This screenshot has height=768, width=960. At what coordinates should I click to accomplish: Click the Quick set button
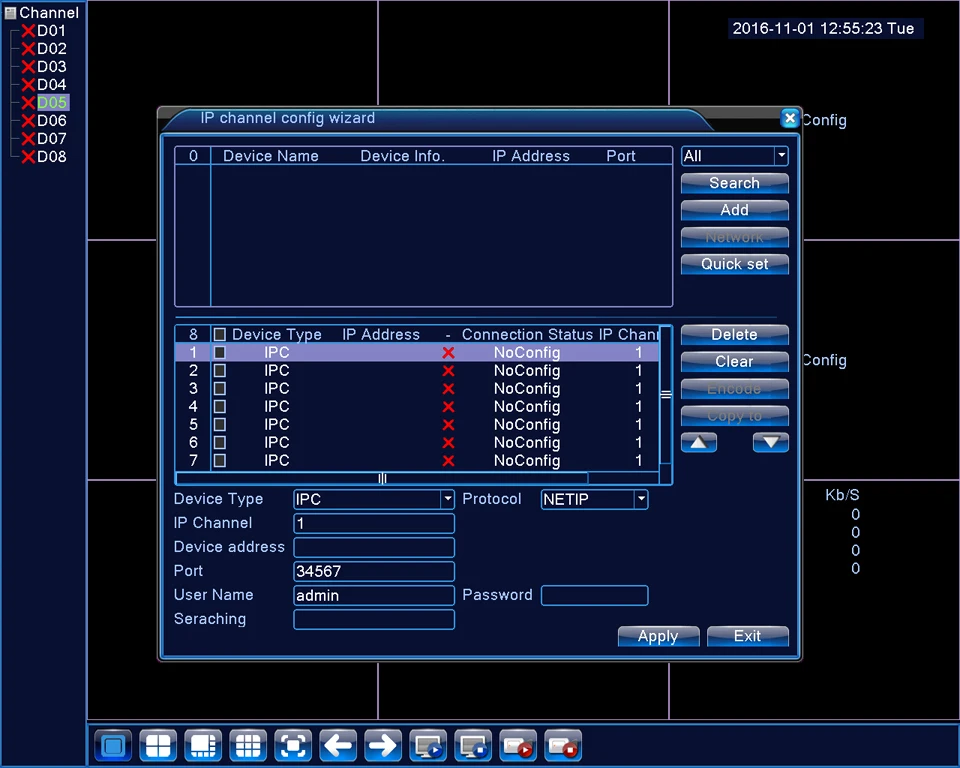[x=735, y=264]
